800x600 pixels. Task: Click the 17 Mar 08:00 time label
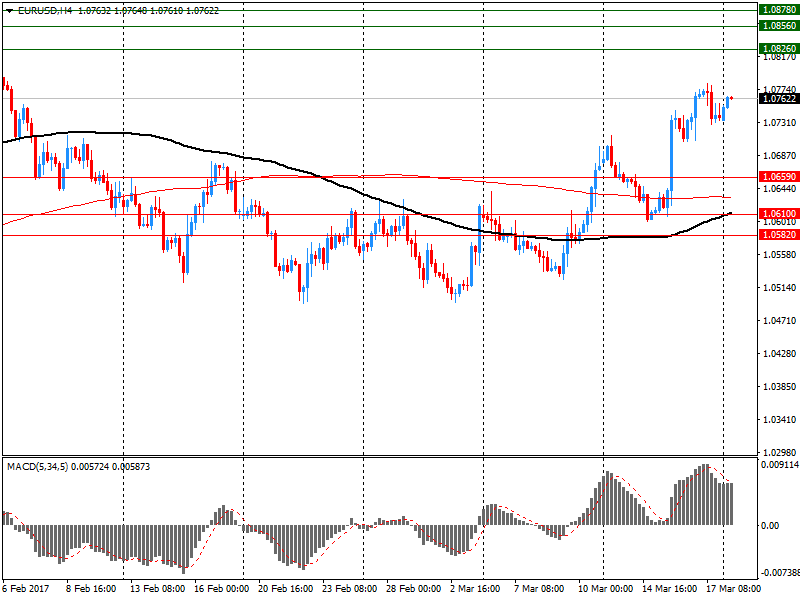pos(734,589)
